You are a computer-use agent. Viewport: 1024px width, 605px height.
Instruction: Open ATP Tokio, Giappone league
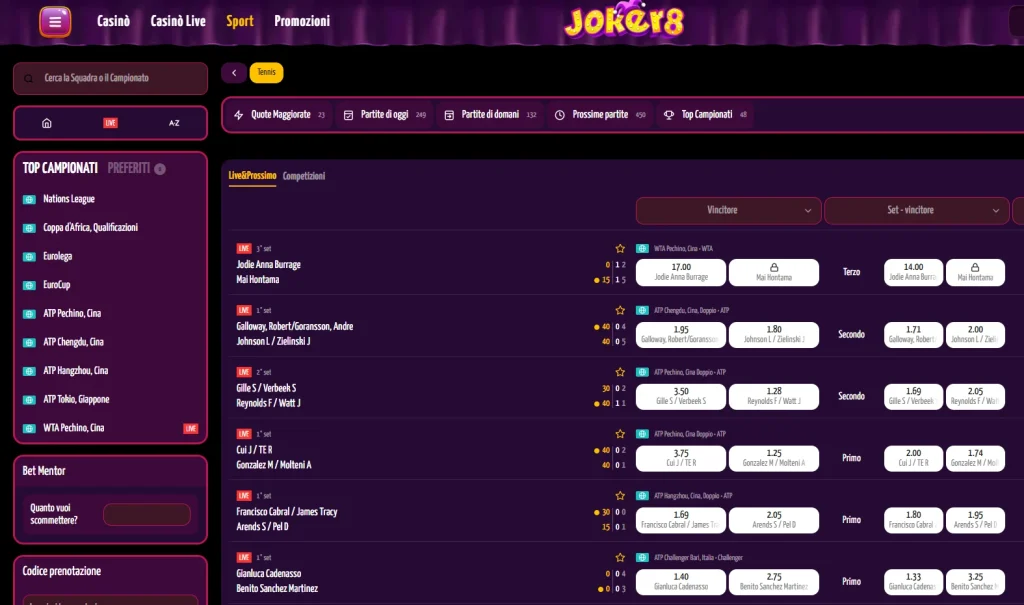[76, 400]
